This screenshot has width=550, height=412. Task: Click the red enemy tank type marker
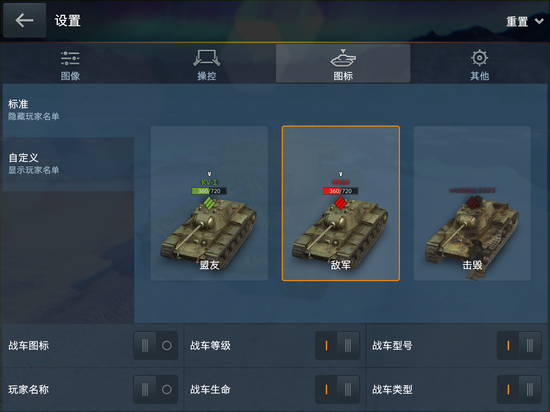point(340,203)
